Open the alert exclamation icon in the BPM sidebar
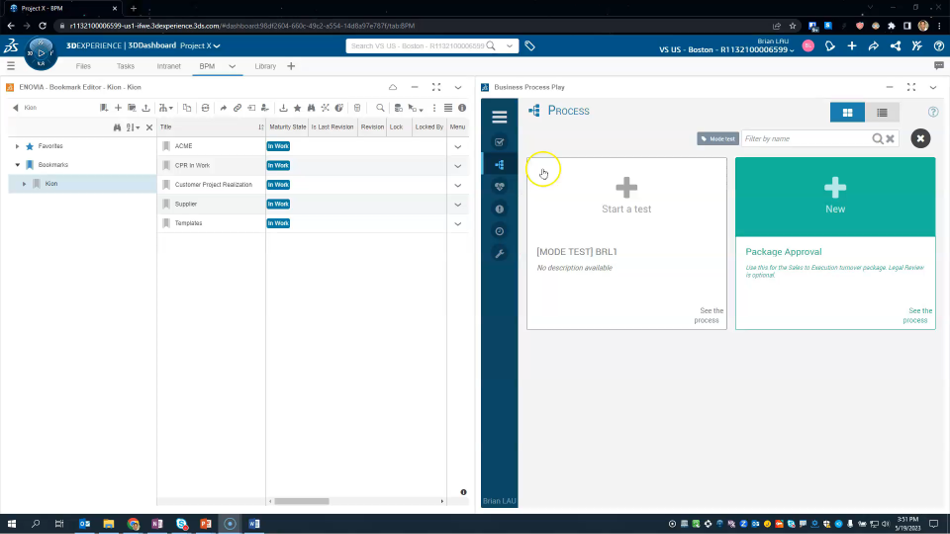950x534 pixels. pos(499,209)
